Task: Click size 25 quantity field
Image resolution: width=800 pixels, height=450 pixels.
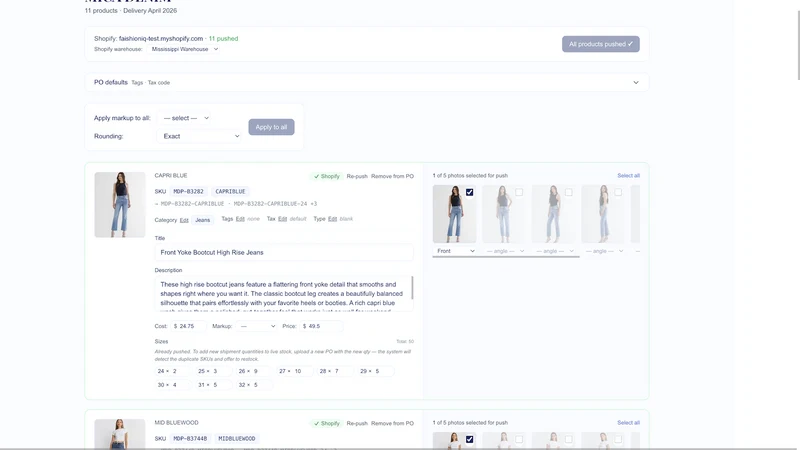Action: coord(213,371)
